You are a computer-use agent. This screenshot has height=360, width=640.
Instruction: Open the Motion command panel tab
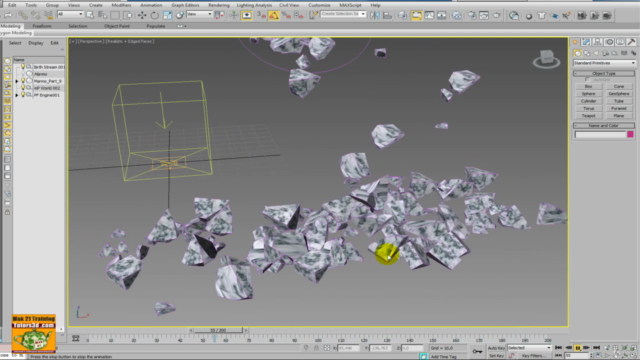(x=609, y=42)
